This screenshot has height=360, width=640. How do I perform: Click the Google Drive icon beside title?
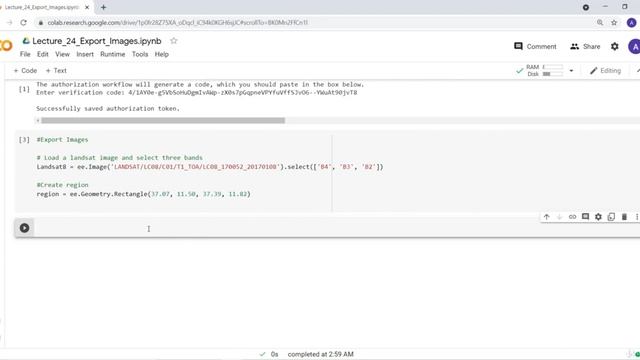(x=26, y=41)
